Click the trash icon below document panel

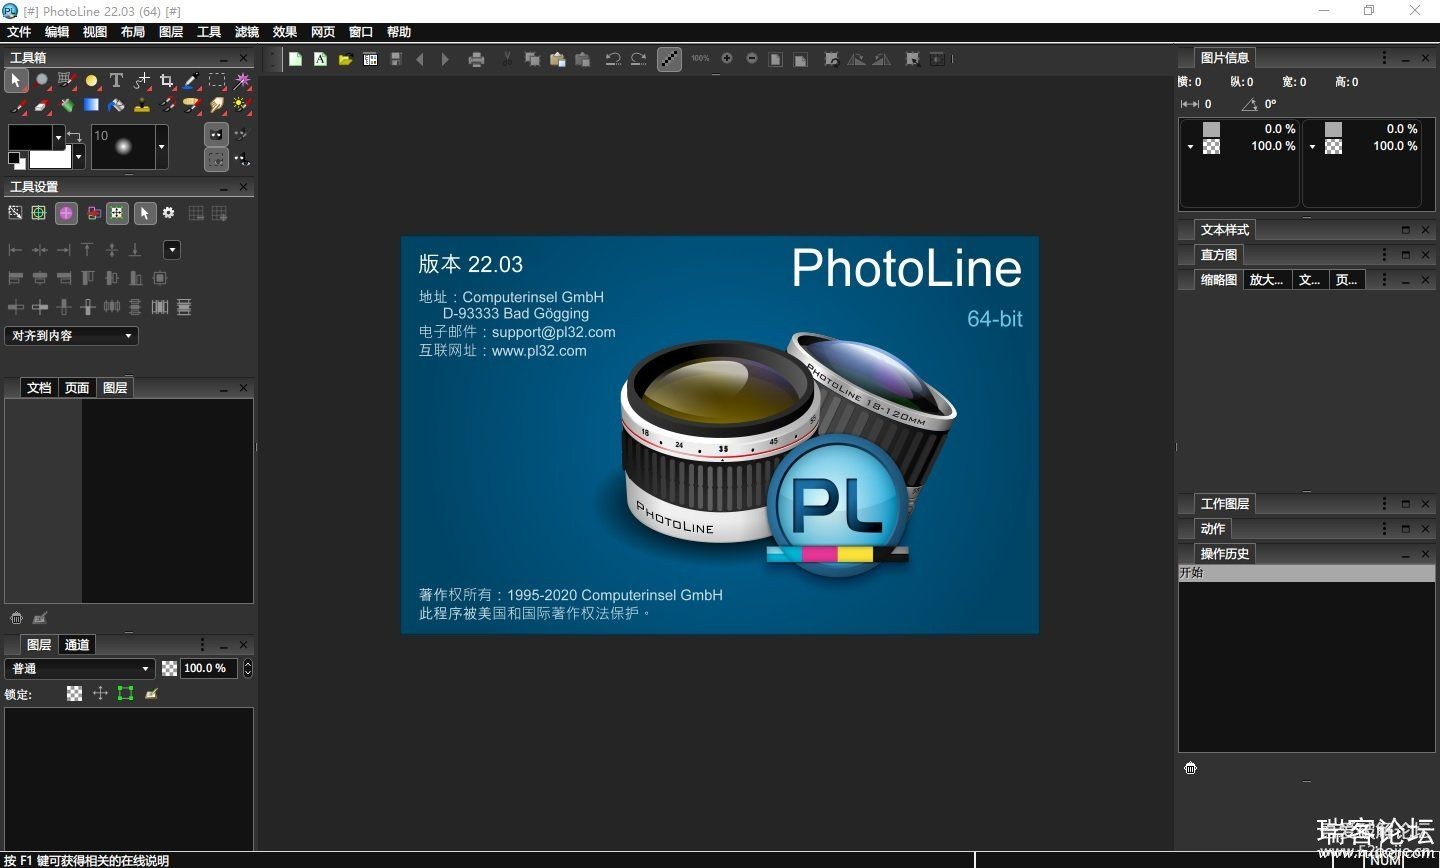tap(16, 619)
